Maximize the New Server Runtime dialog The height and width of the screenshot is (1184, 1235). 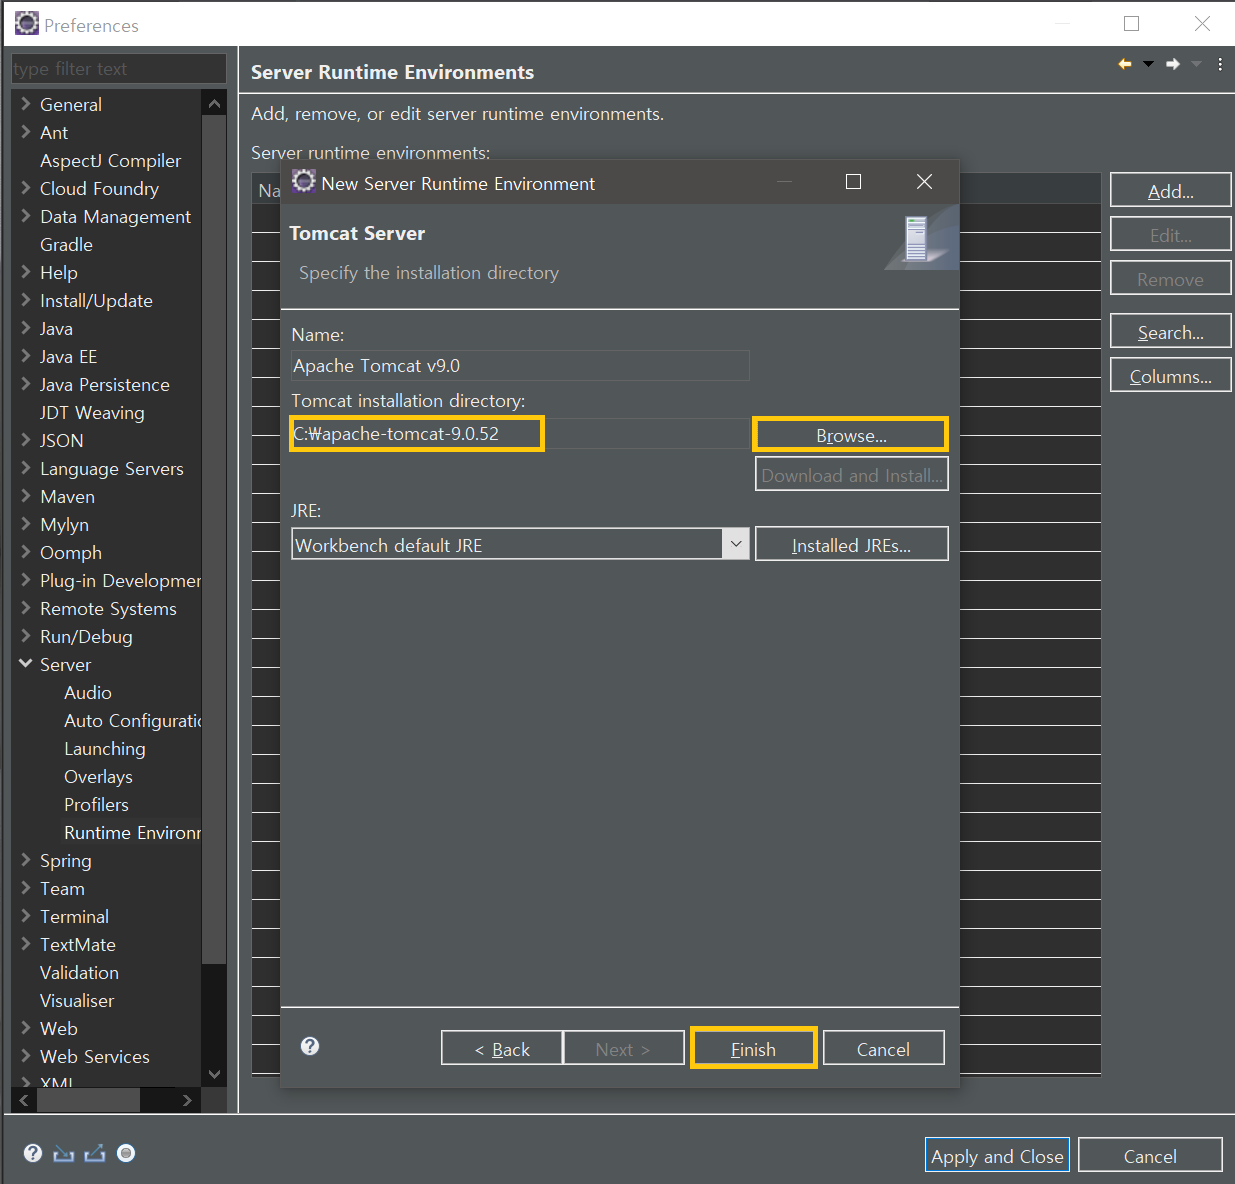click(853, 181)
